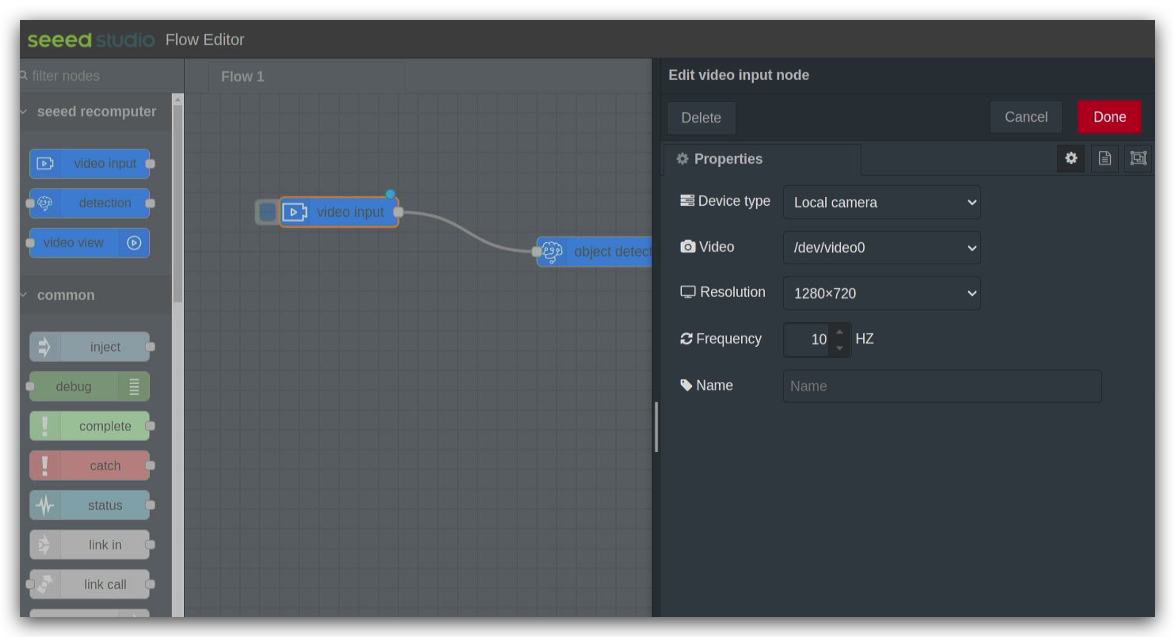
Task: Open the Video device dropdown
Action: pyautogui.click(x=881, y=247)
